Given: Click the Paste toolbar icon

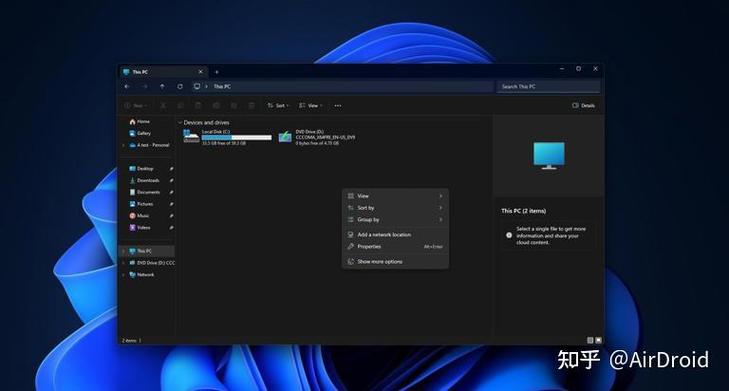Looking at the screenshot, I should point(198,106).
